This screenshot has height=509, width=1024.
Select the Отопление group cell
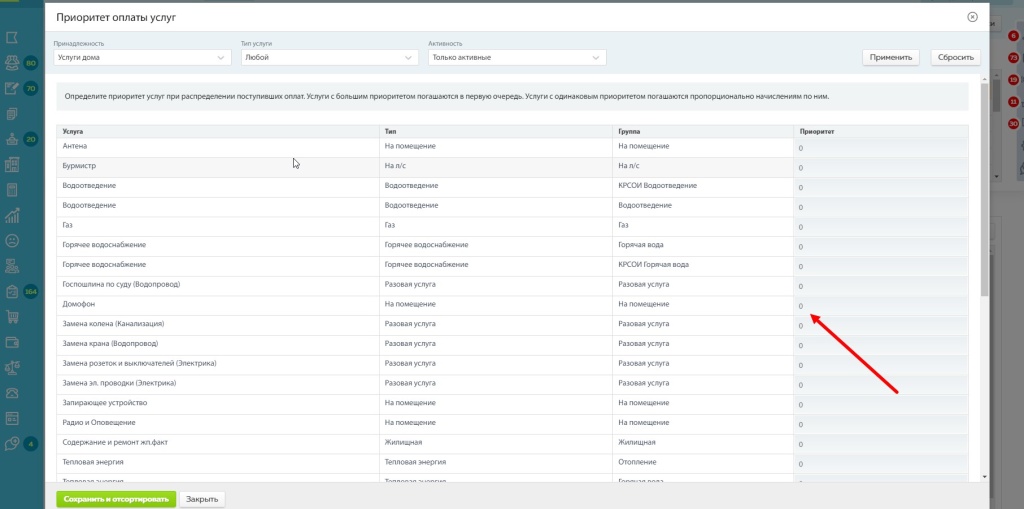click(703, 462)
